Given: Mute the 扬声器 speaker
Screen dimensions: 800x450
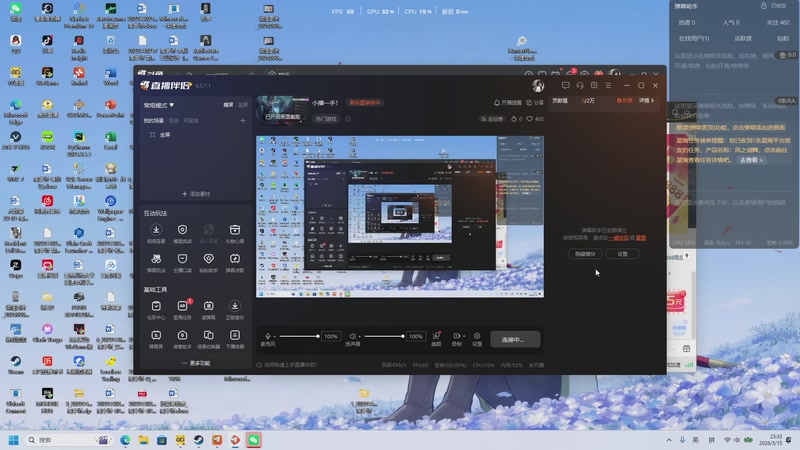Looking at the screenshot, I should (352, 336).
